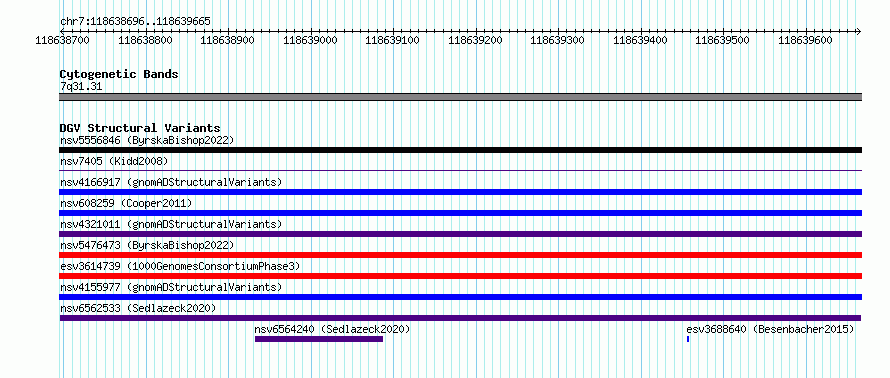The image size is (890, 378).
Task: Click ruler tick label 118638900
Action: click(227, 40)
